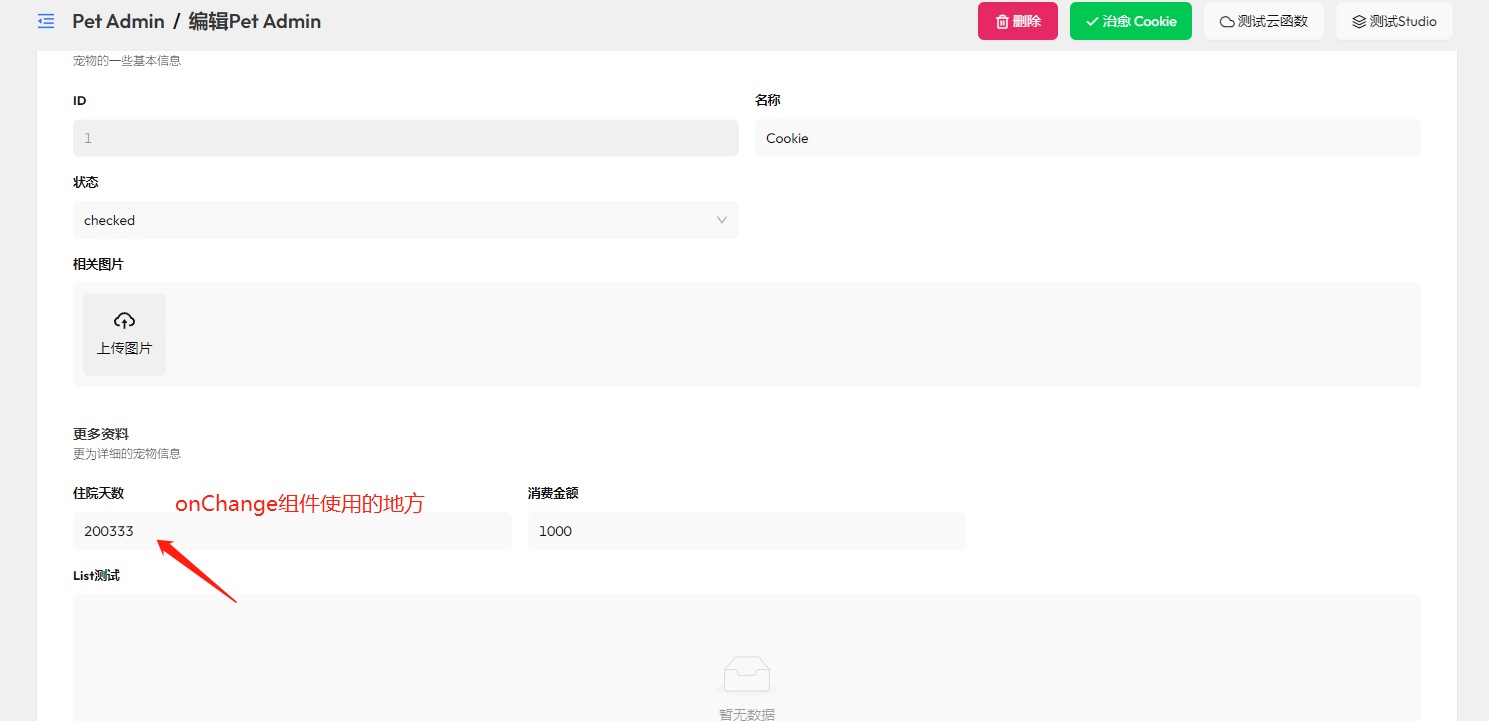Click the trash icon on the 删除 button
1489x721 pixels.
(1001, 21)
